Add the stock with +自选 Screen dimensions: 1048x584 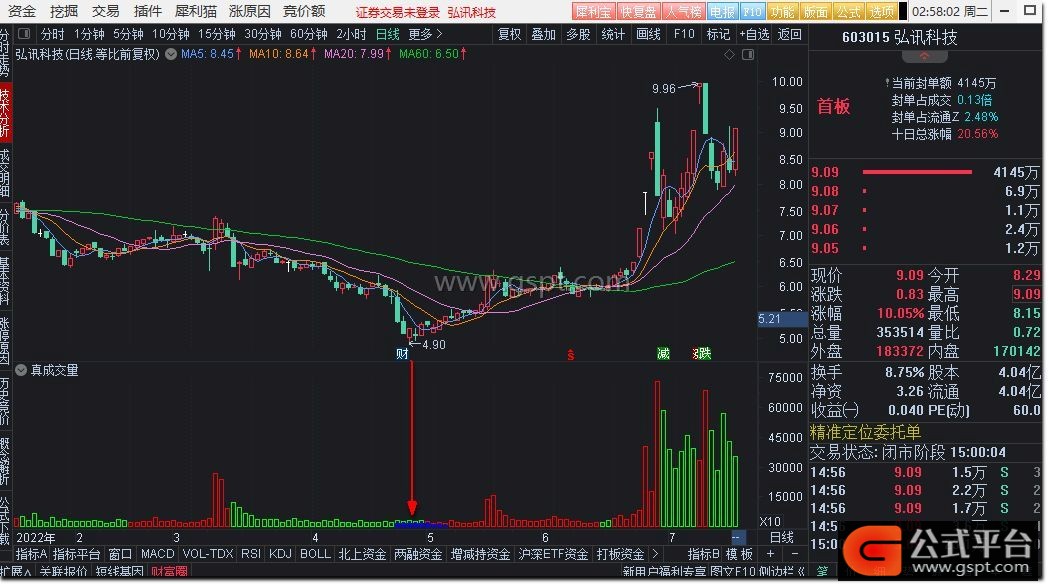tap(755, 33)
